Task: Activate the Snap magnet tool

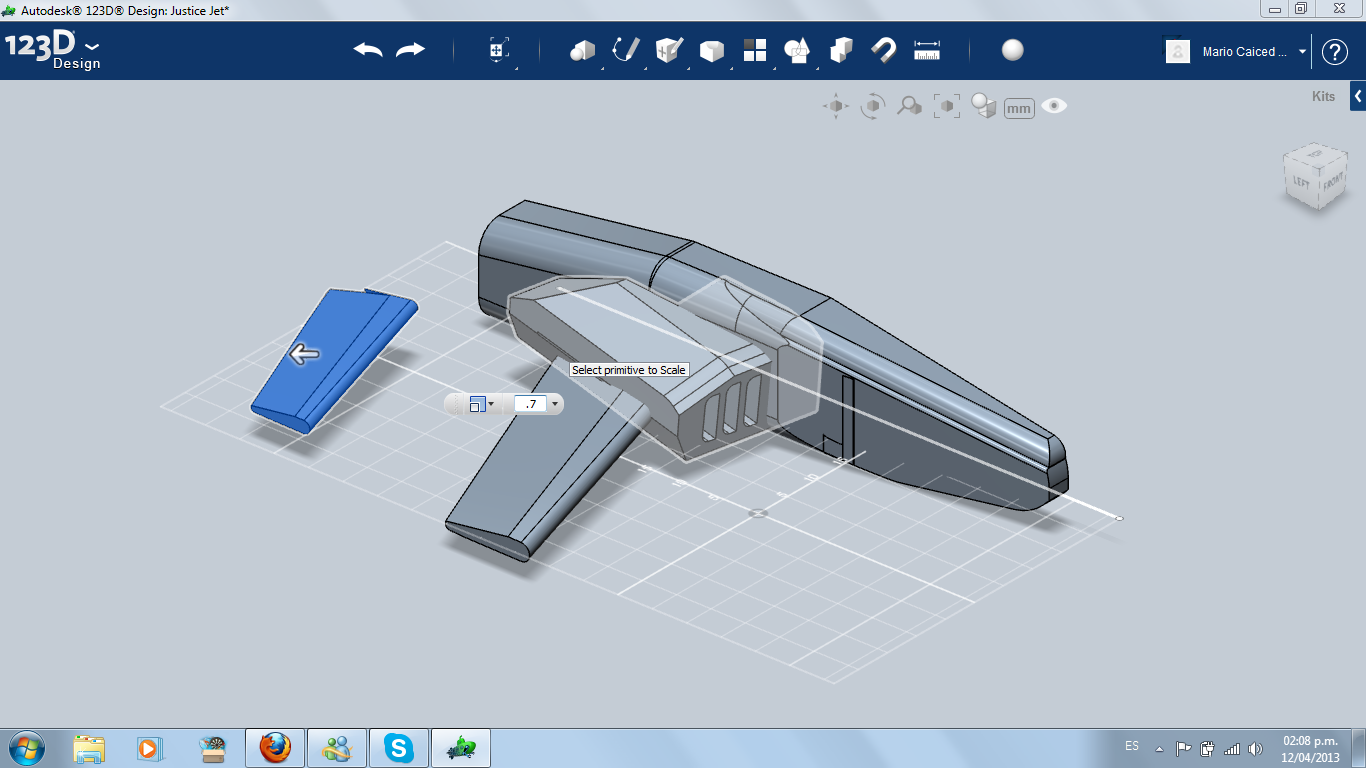Action: 883,50
